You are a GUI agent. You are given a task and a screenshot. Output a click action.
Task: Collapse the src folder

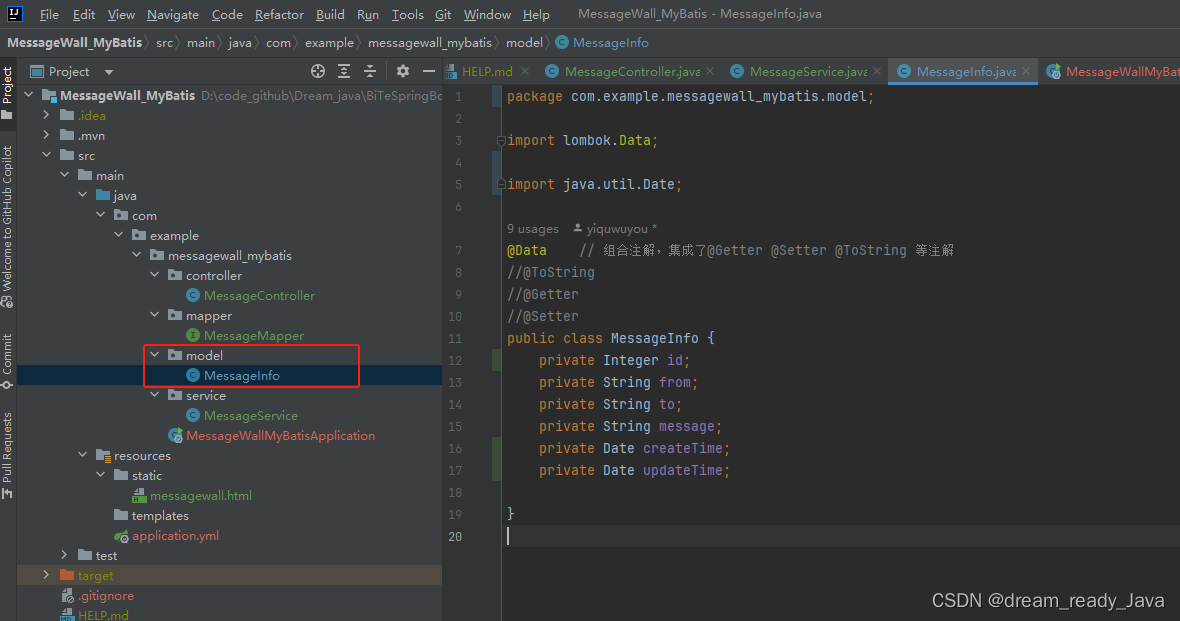(47, 155)
